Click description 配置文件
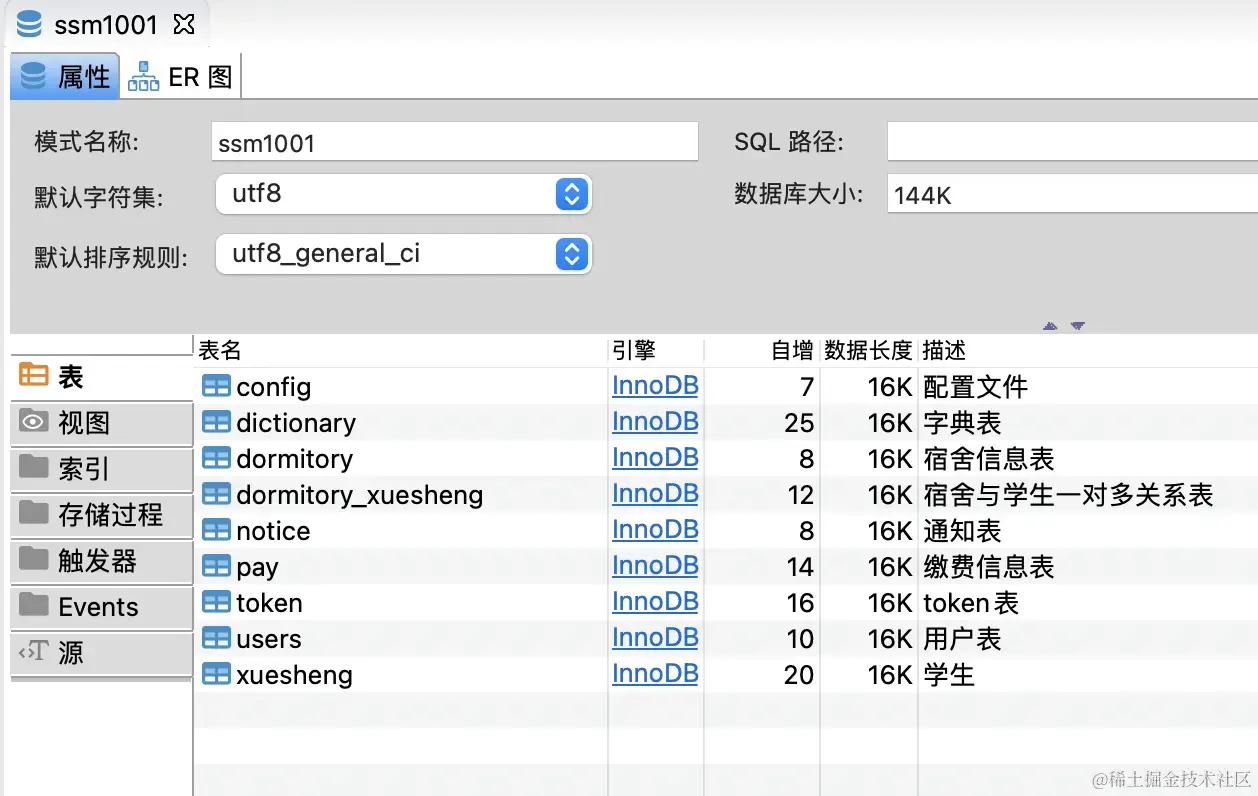 [x=975, y=387]
